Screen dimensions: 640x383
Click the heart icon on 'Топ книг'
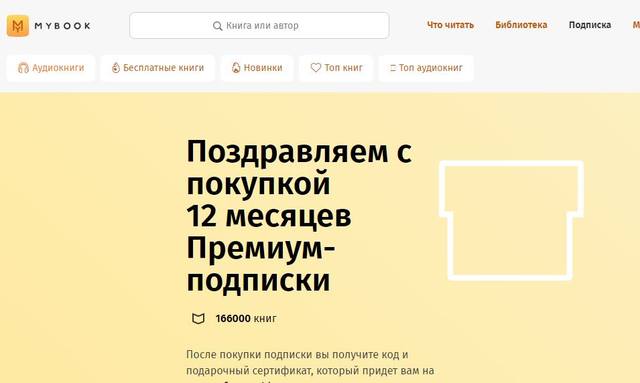(x=316, y=68)
